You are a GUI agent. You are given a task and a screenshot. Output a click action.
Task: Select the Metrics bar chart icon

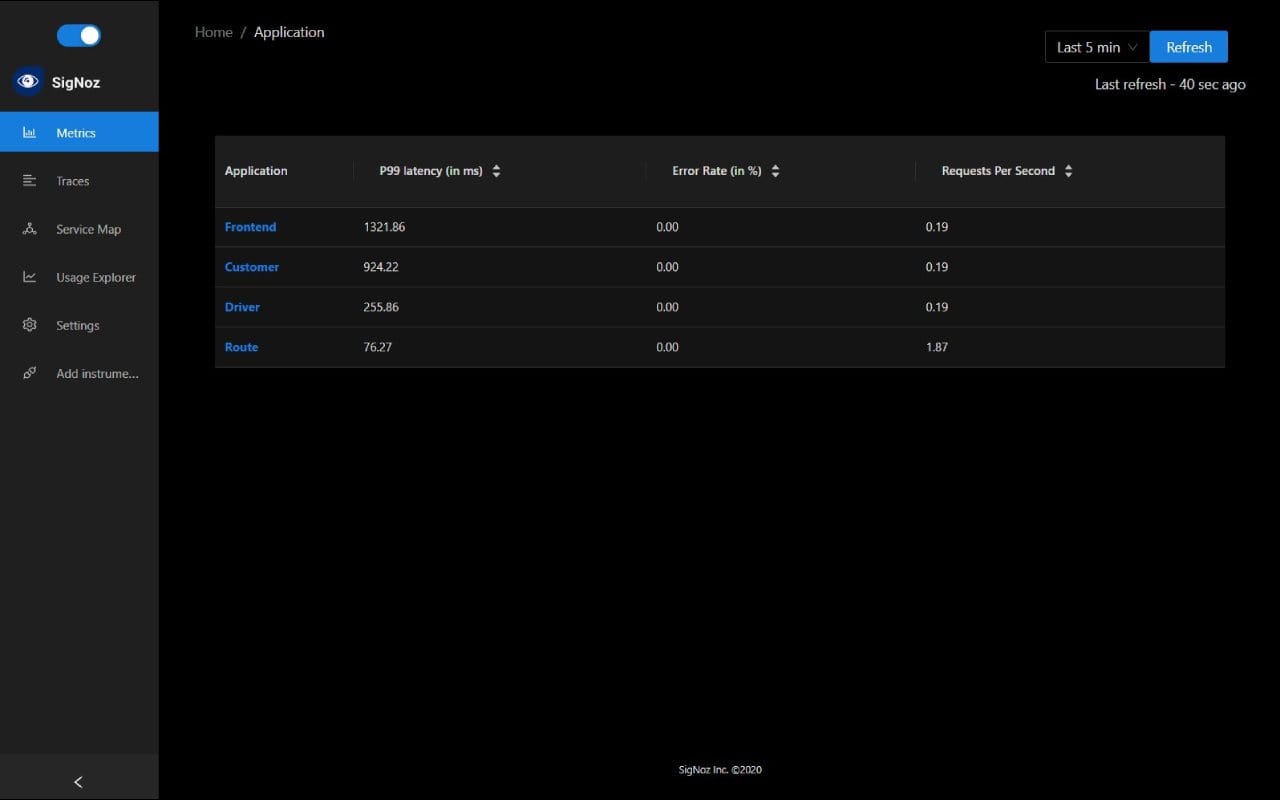[29, 132]
